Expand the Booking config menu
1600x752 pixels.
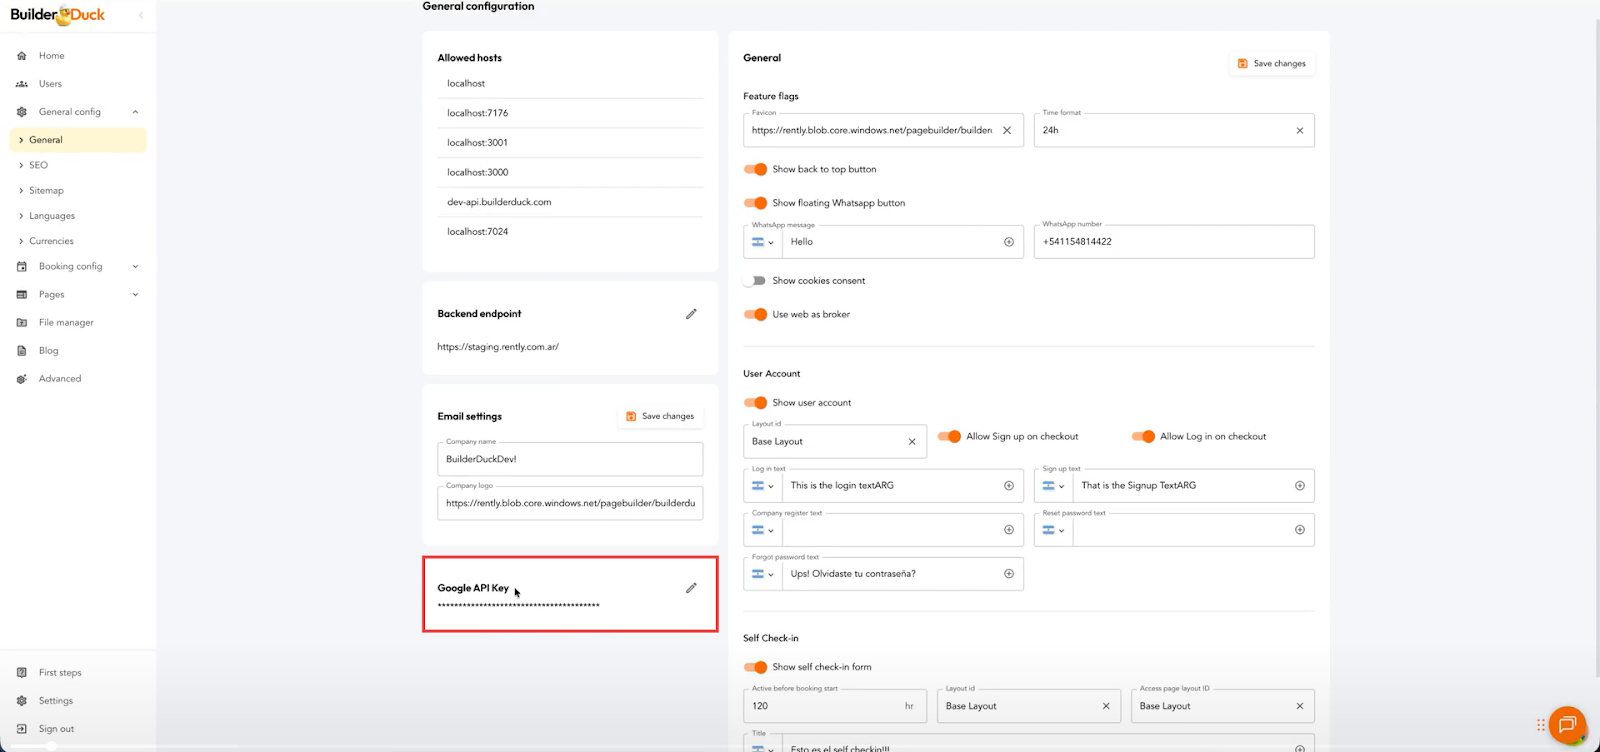tap(135, 267)
